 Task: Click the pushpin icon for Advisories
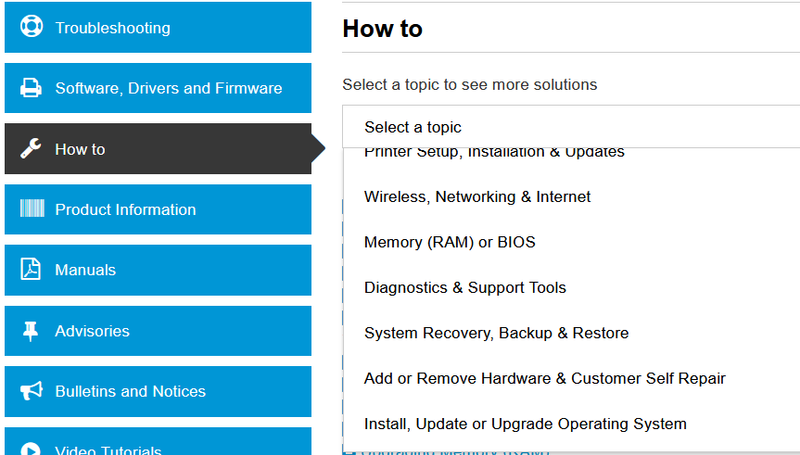(31, 331)
